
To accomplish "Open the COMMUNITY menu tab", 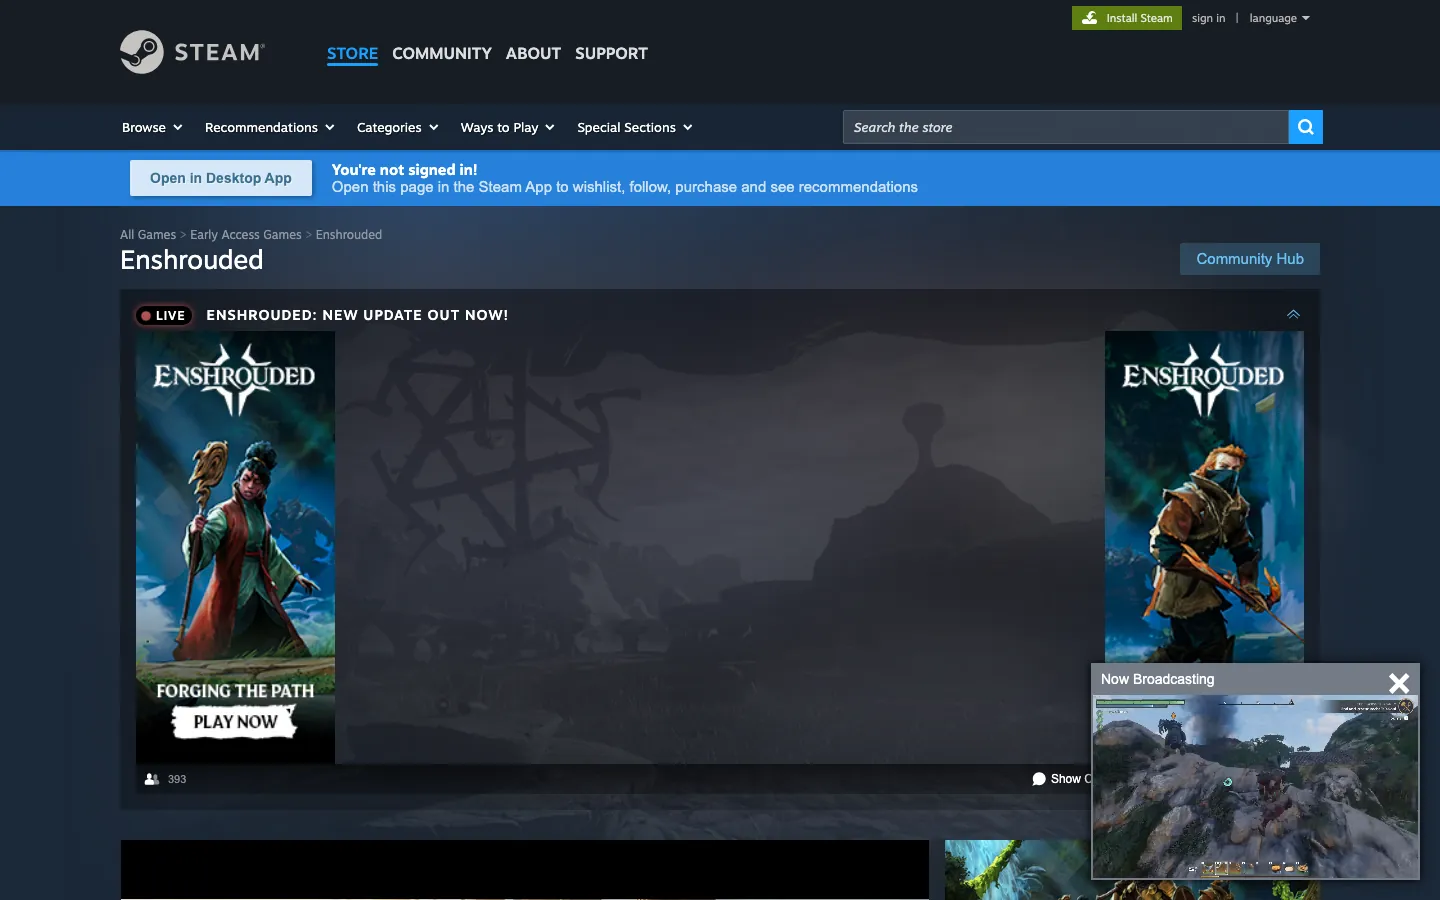I will [442, 53].
